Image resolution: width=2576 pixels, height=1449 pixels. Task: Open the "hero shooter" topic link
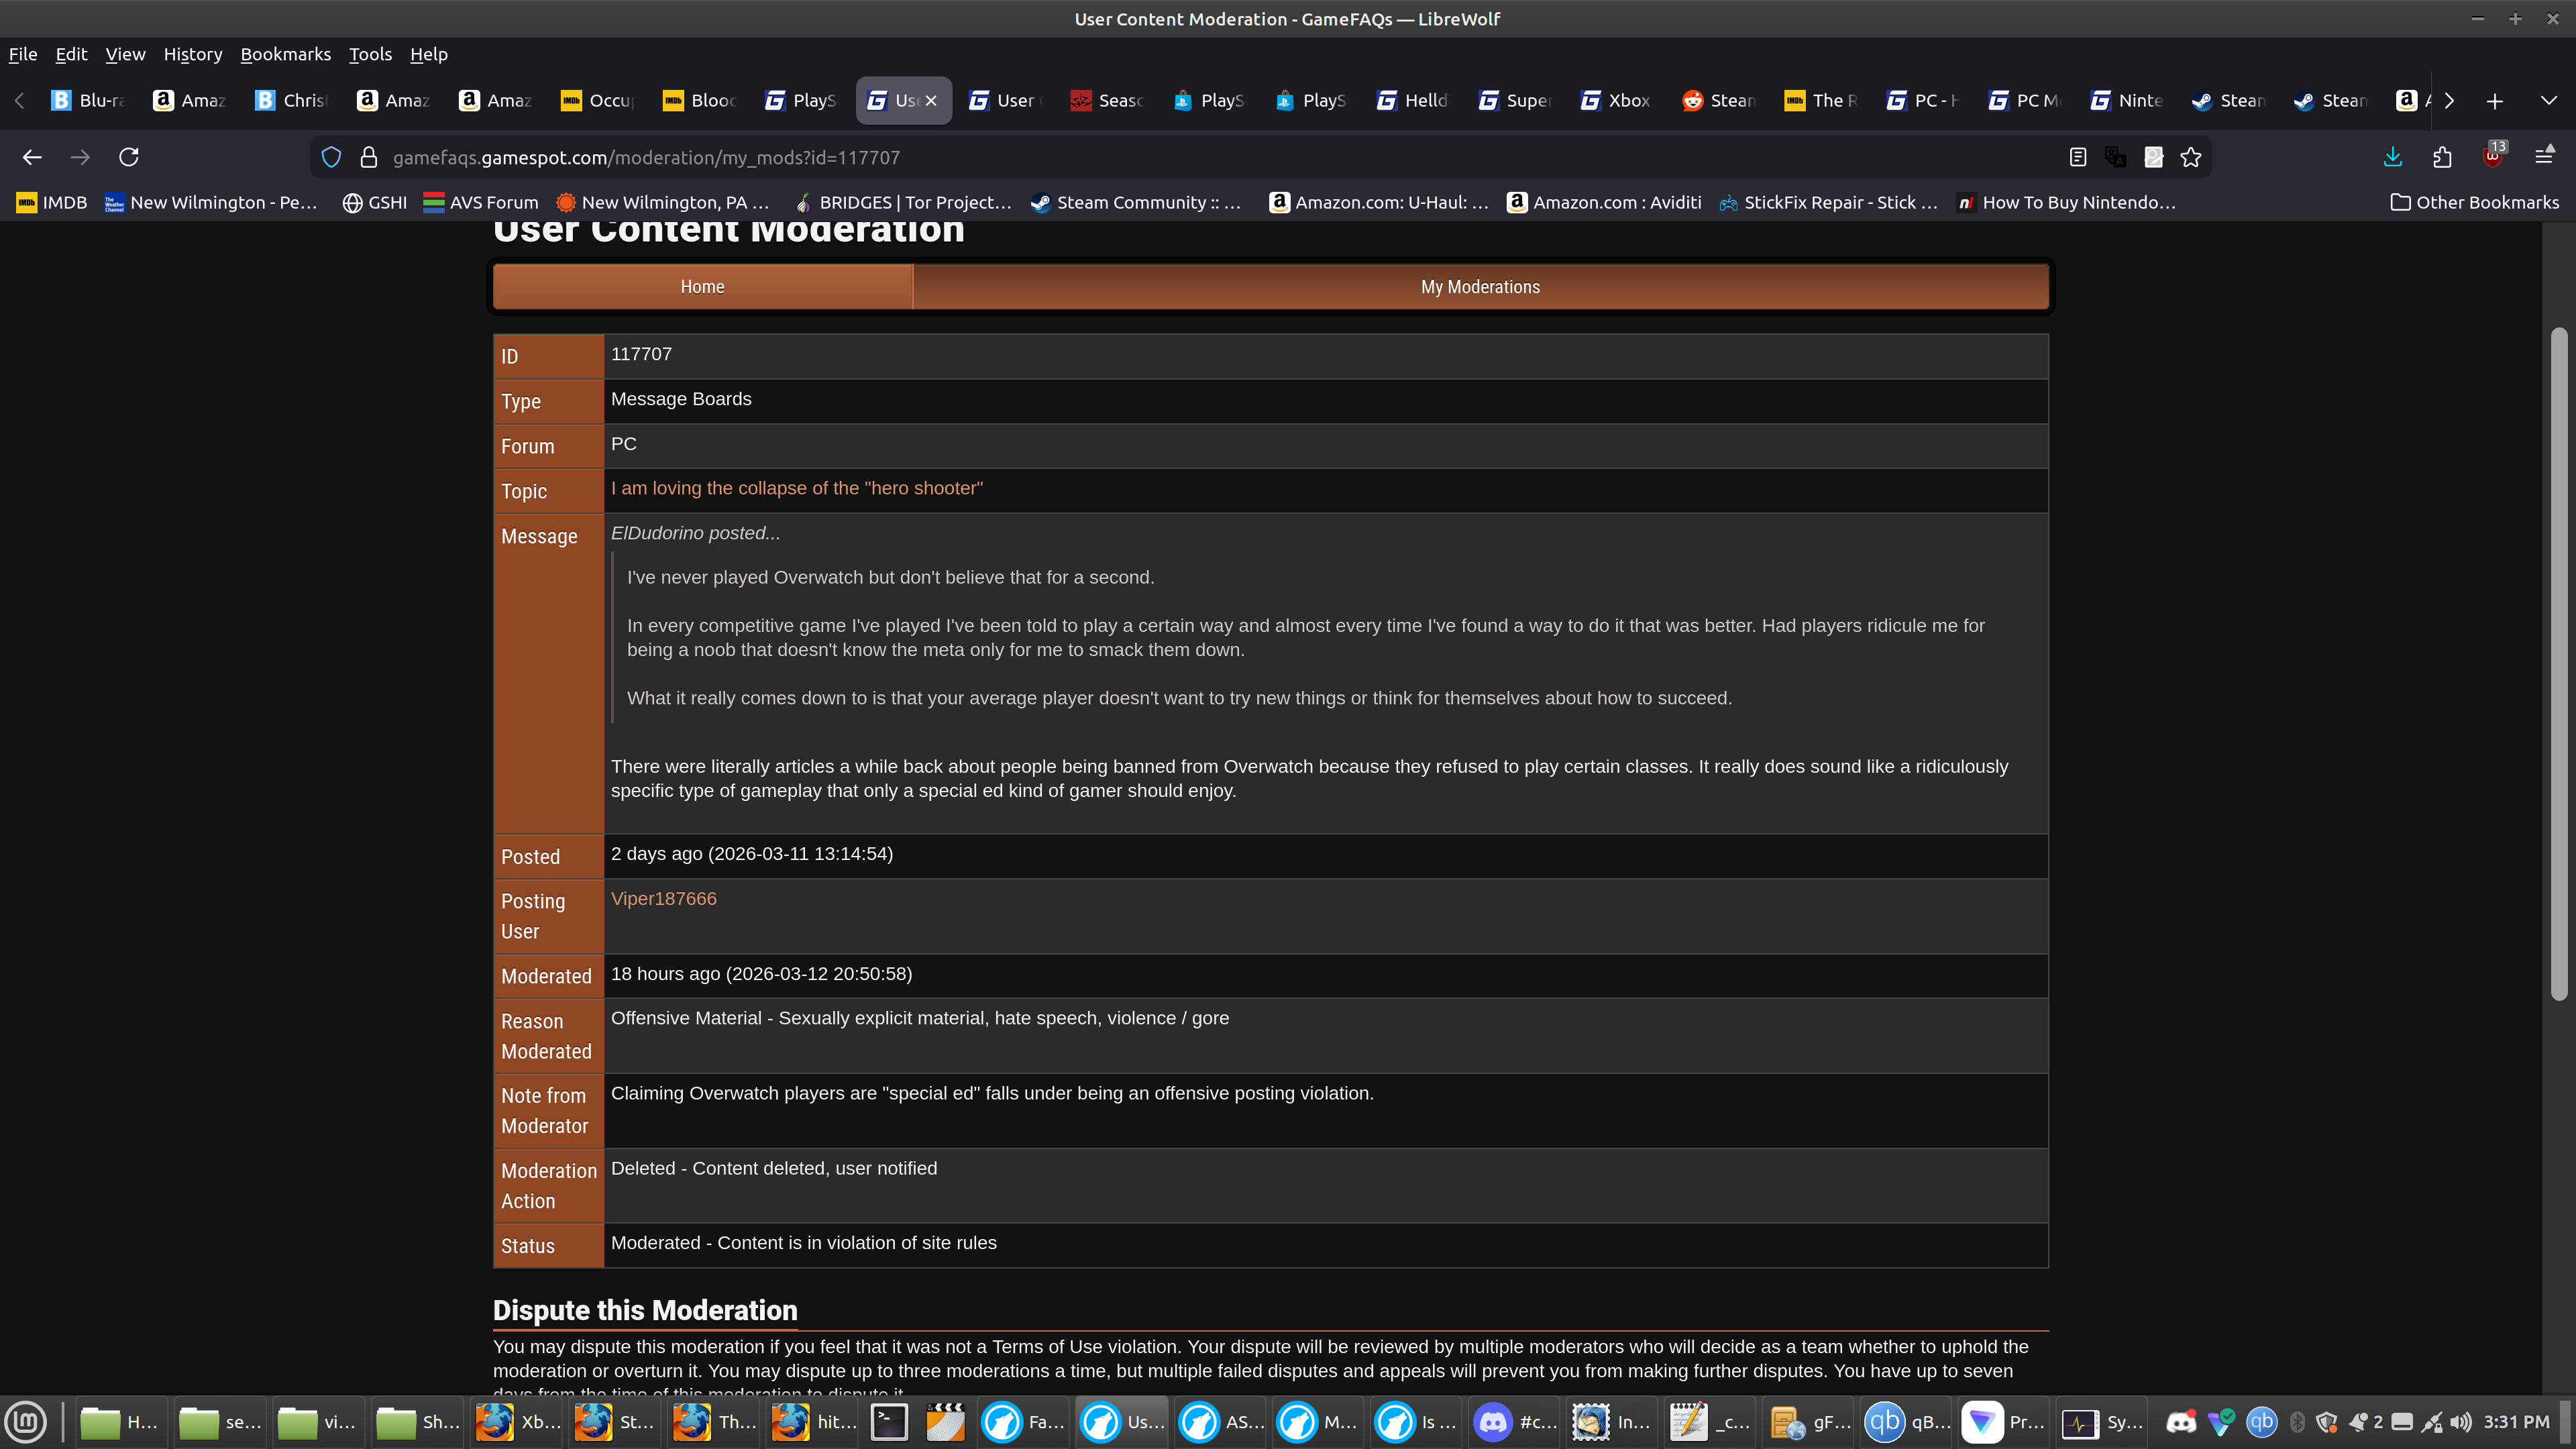click(x=796, y=488)
